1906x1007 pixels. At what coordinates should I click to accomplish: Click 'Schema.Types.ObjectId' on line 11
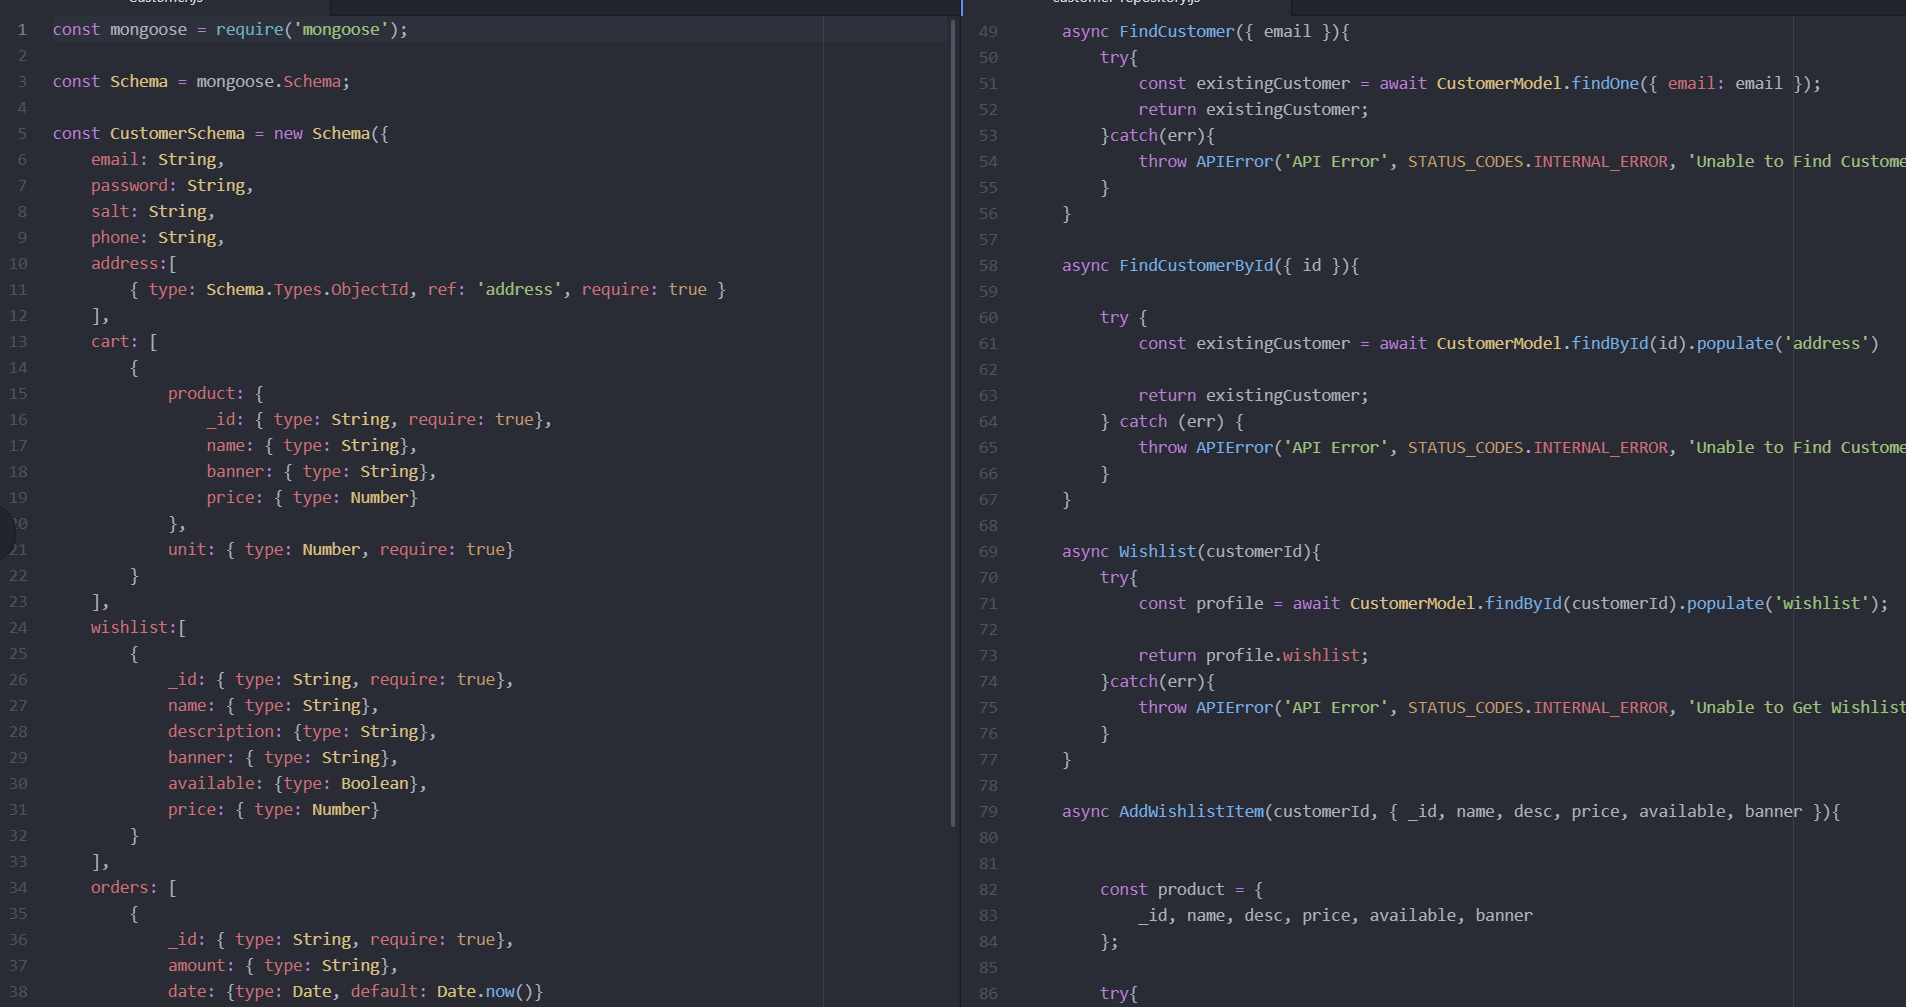307,289
